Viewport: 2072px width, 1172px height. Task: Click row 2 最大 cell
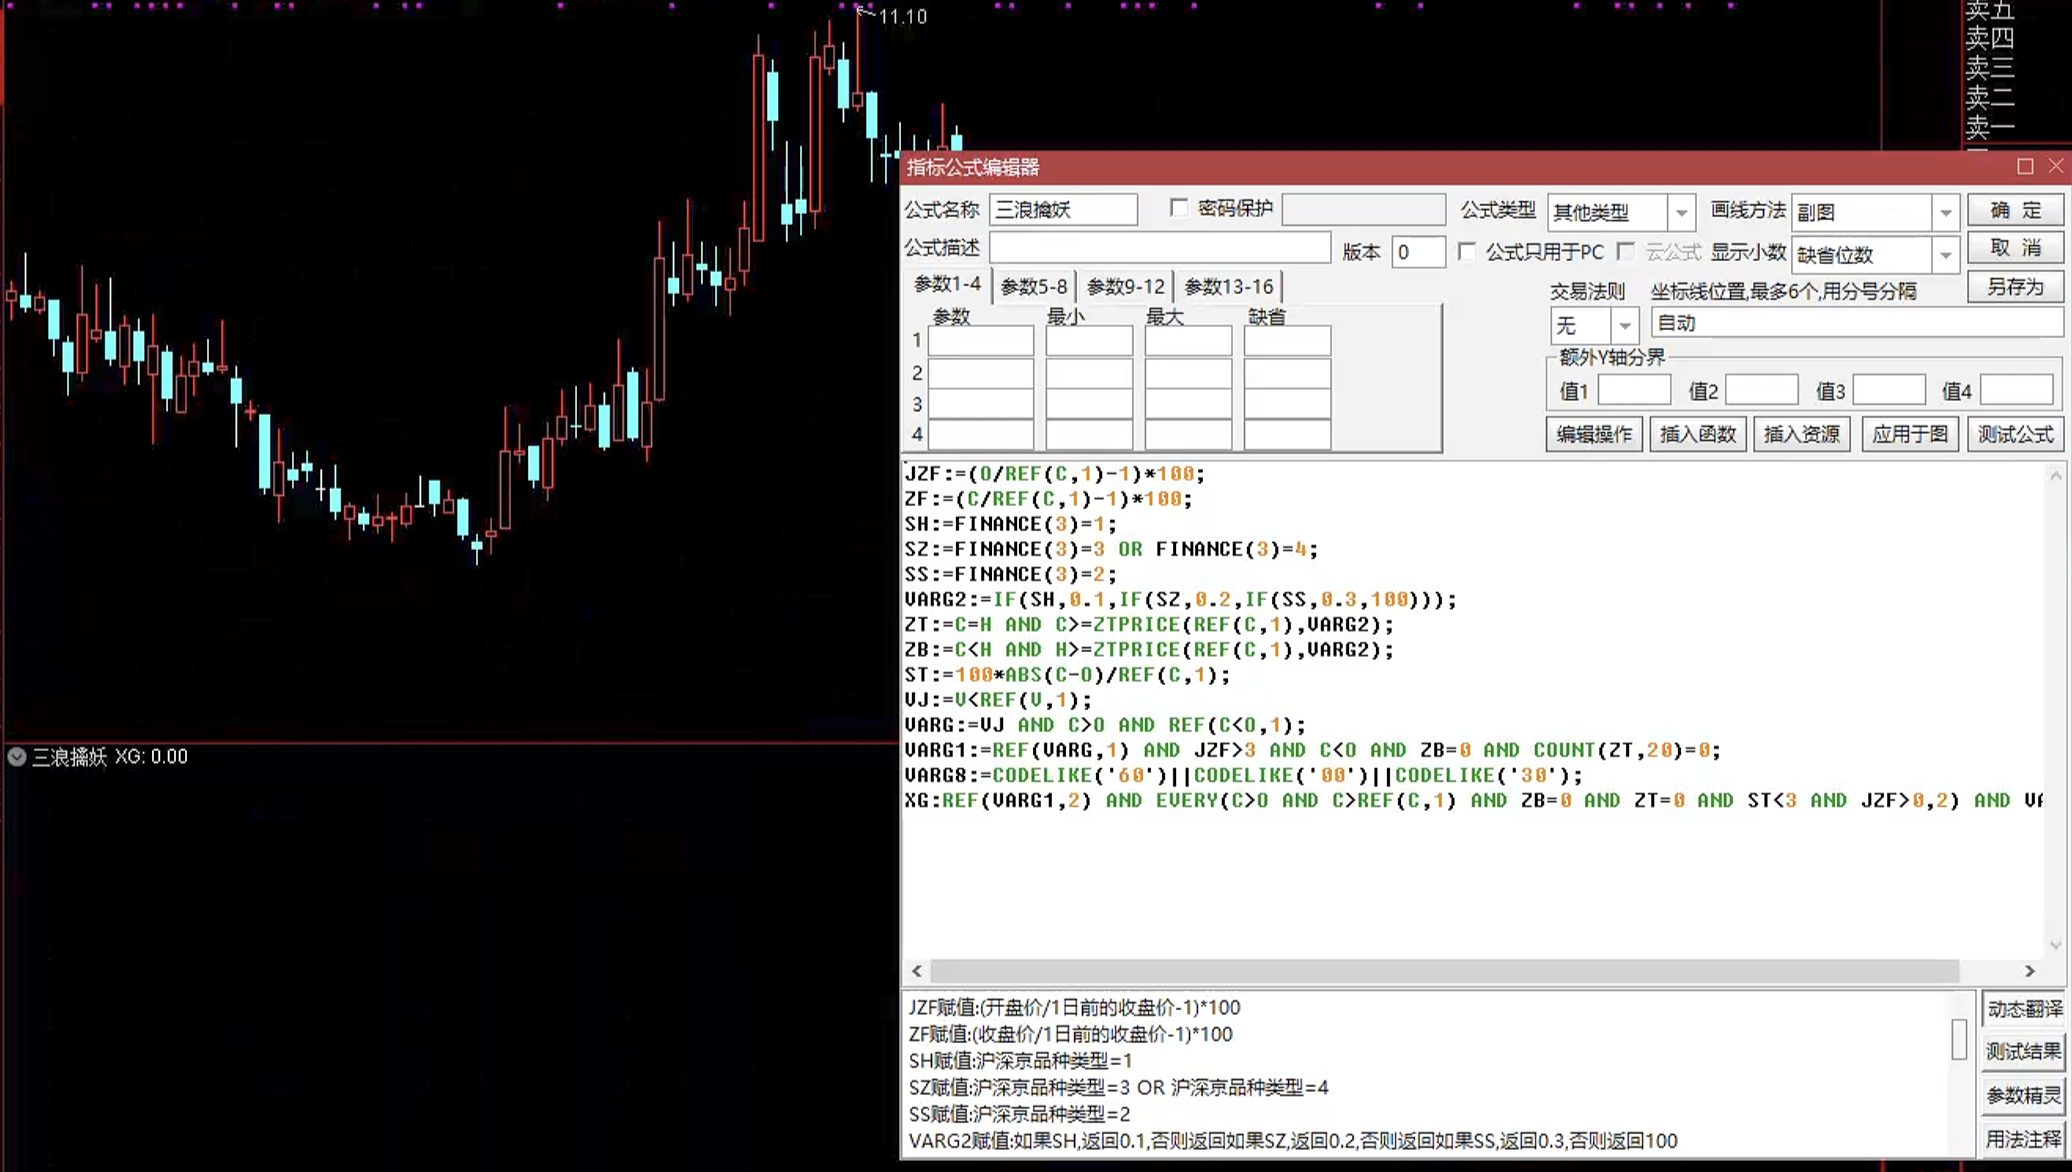click(x=1188, y=373)
